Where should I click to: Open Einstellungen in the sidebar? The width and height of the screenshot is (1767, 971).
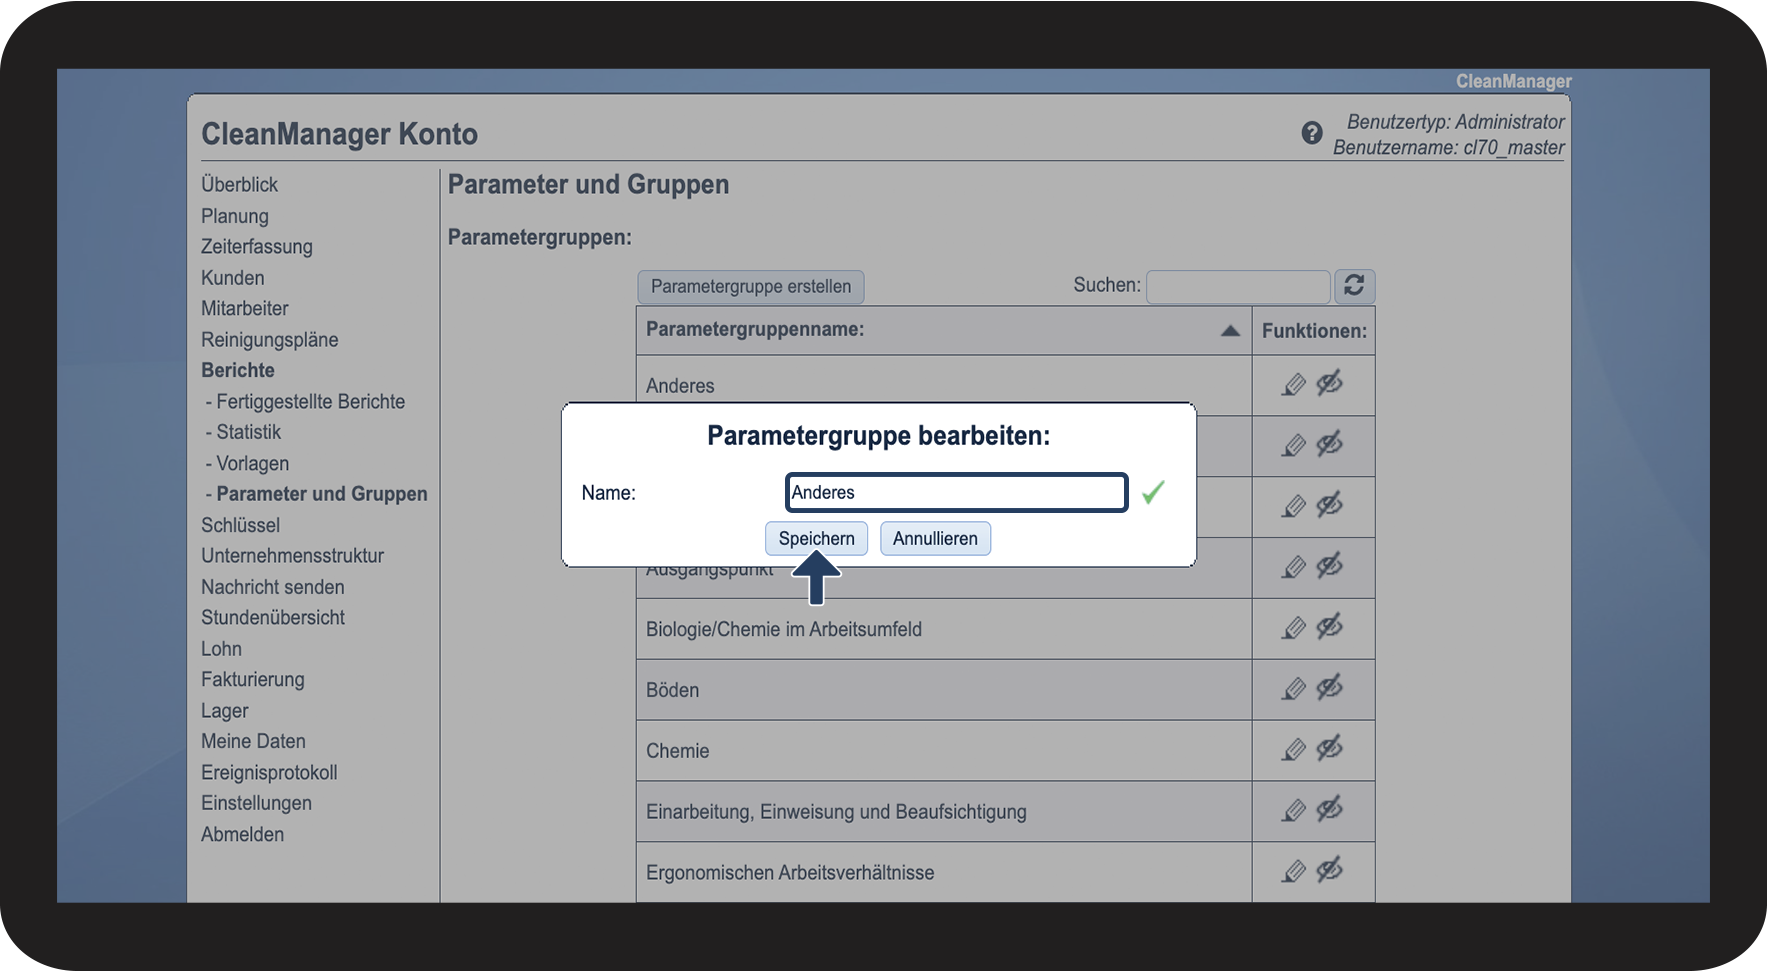tap(257, 803)
